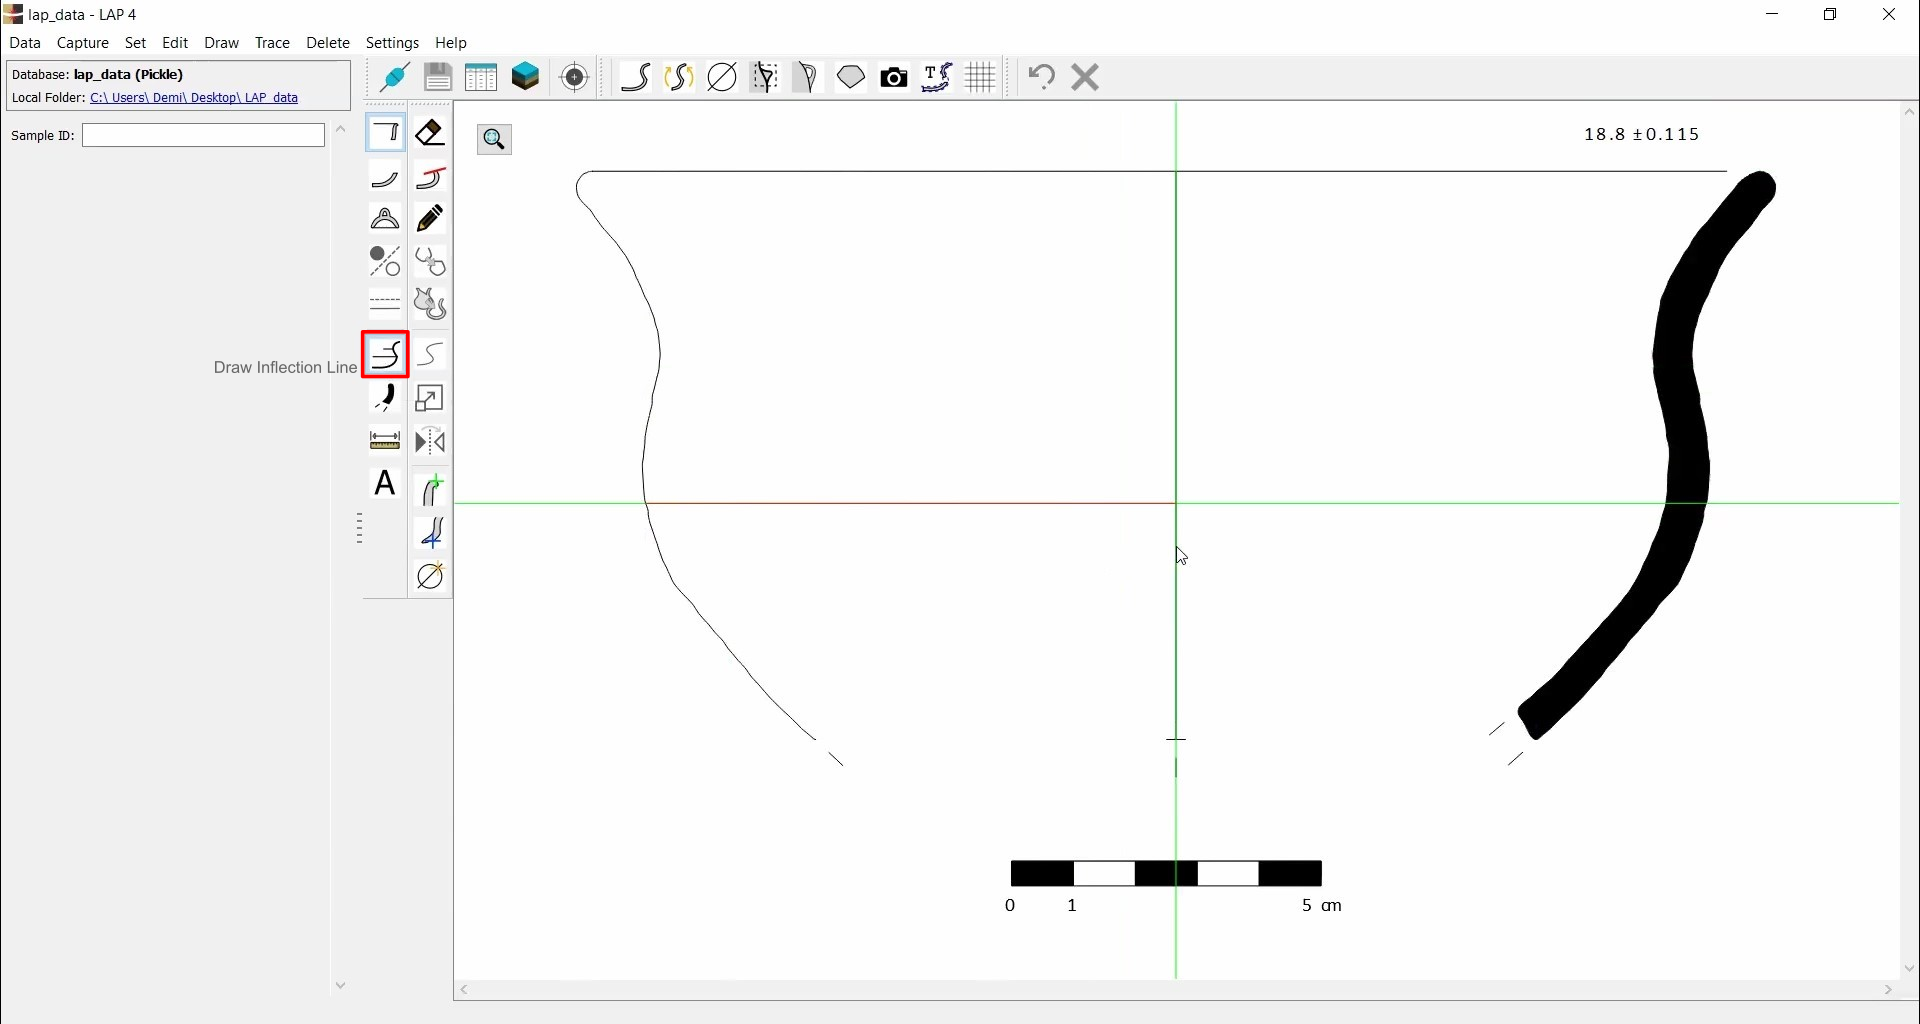This screenshot has height=1024, width=1920.
Task: Click the undo arrow icon
Action: (1042, 77)
